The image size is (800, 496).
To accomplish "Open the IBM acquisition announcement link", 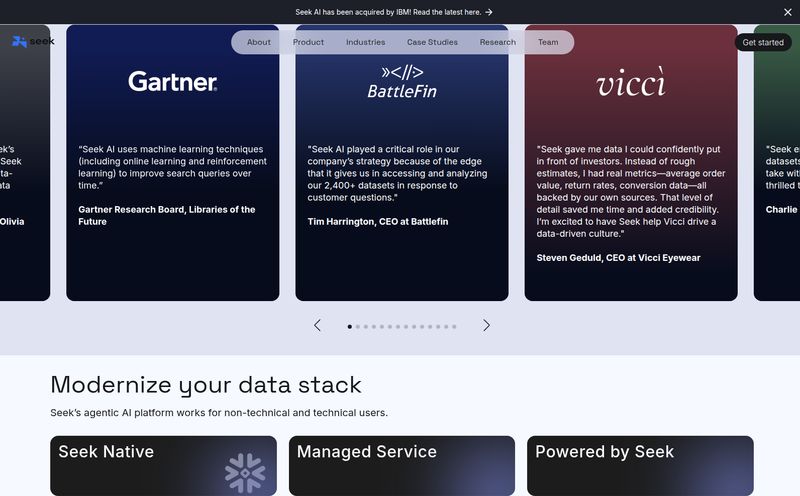I will 393,12.
